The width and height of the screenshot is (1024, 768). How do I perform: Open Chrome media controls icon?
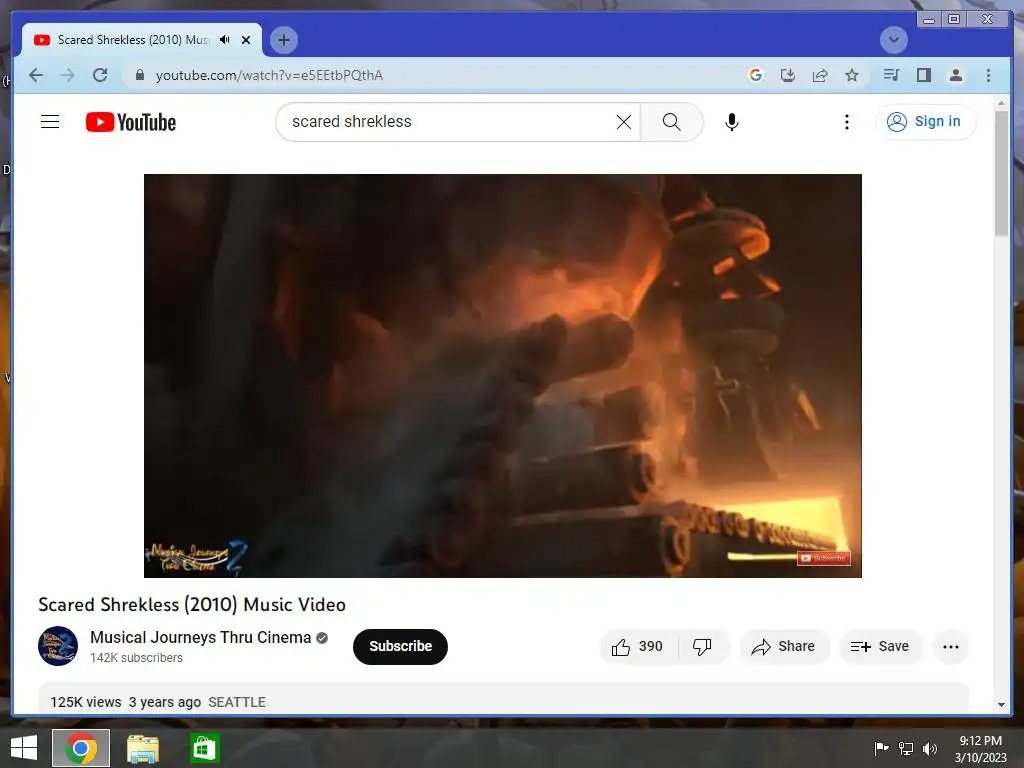(x=891, y=75)
